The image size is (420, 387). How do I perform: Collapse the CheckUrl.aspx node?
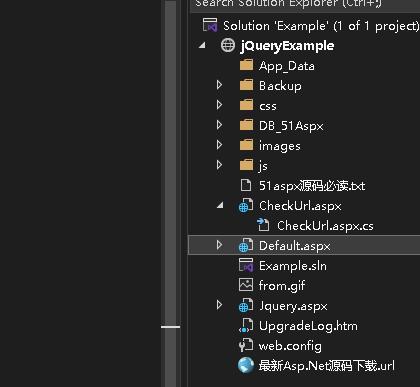pyautogui.click(x=220, y=205)
